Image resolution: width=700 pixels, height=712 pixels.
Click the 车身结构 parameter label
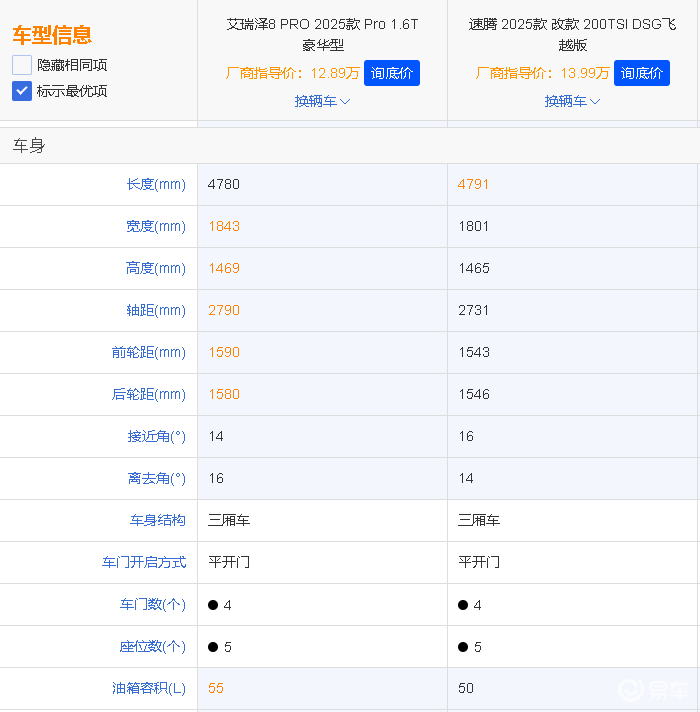[158, 520]
